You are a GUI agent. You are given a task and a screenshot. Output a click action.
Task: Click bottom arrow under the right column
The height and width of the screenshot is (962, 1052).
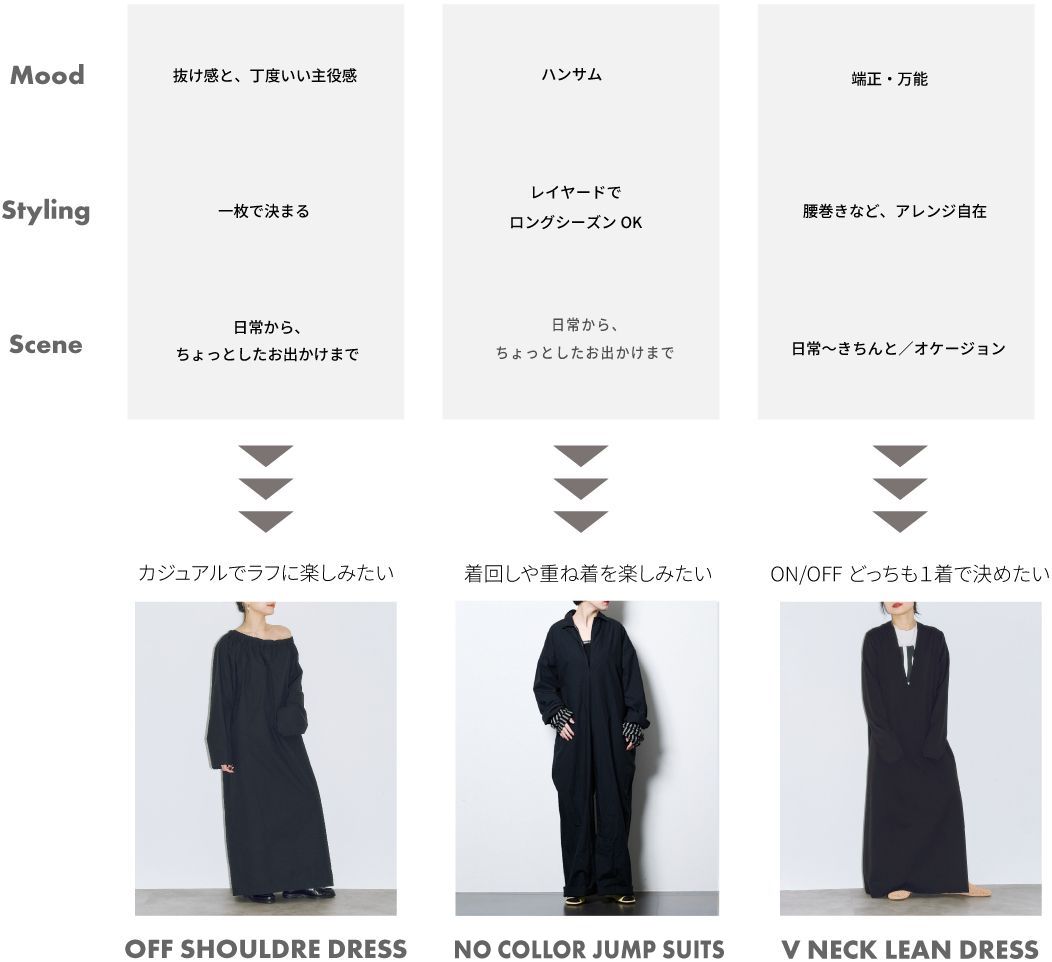click(900, 521)
